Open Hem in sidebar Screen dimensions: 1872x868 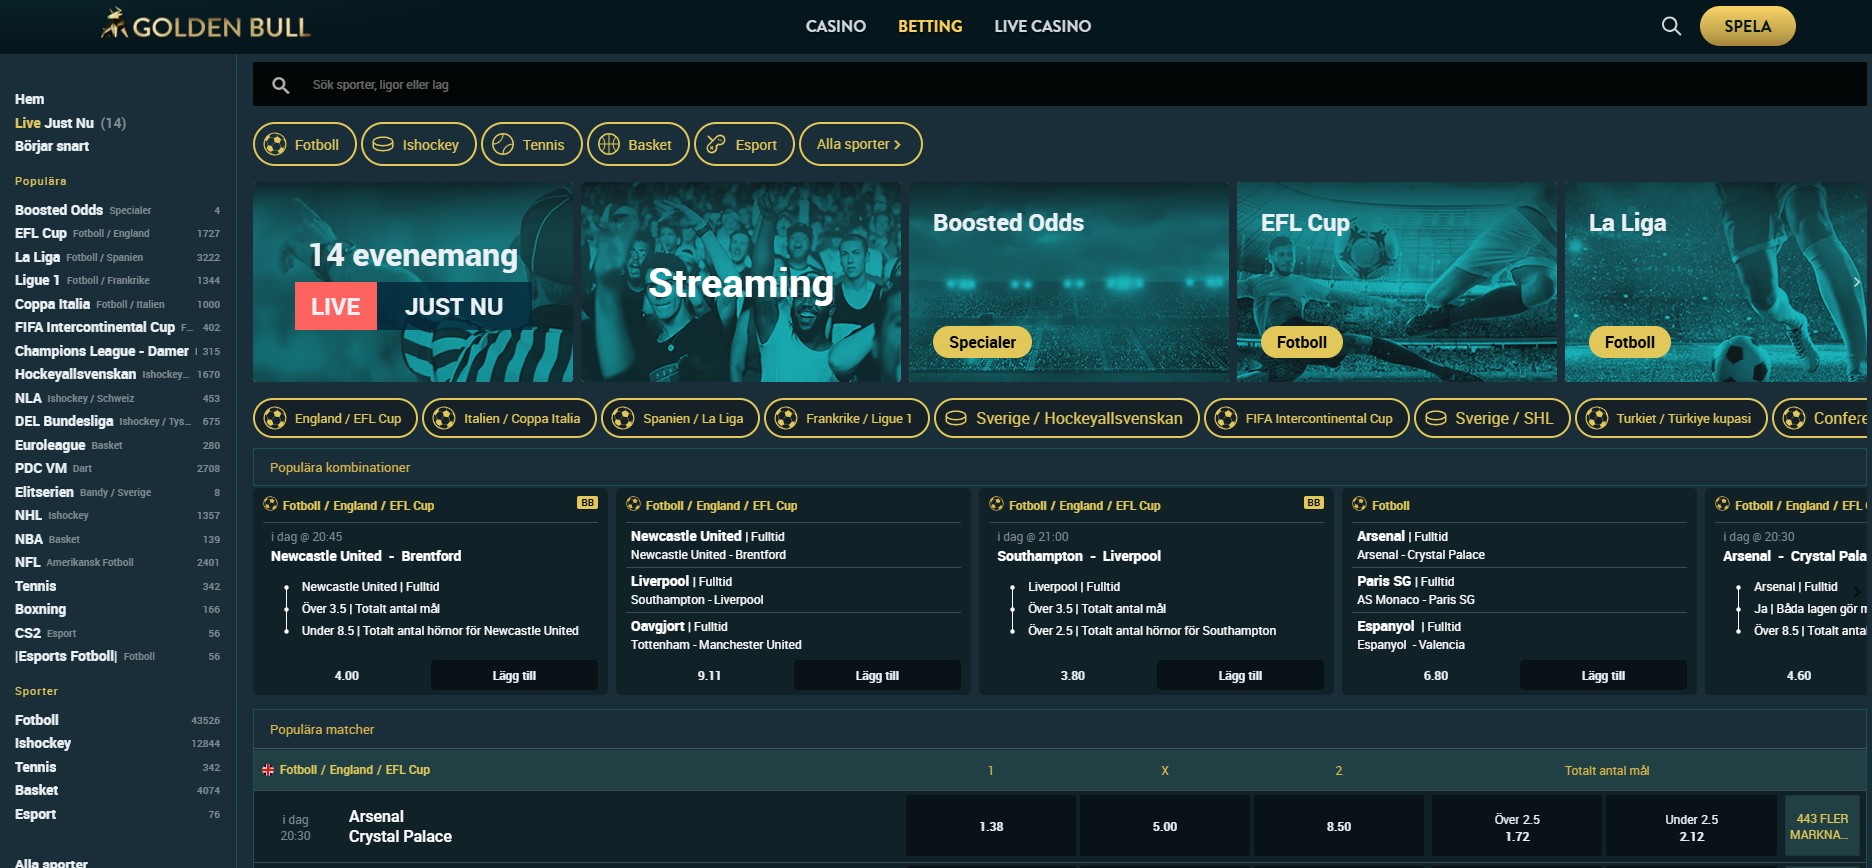tap(30, 99)
